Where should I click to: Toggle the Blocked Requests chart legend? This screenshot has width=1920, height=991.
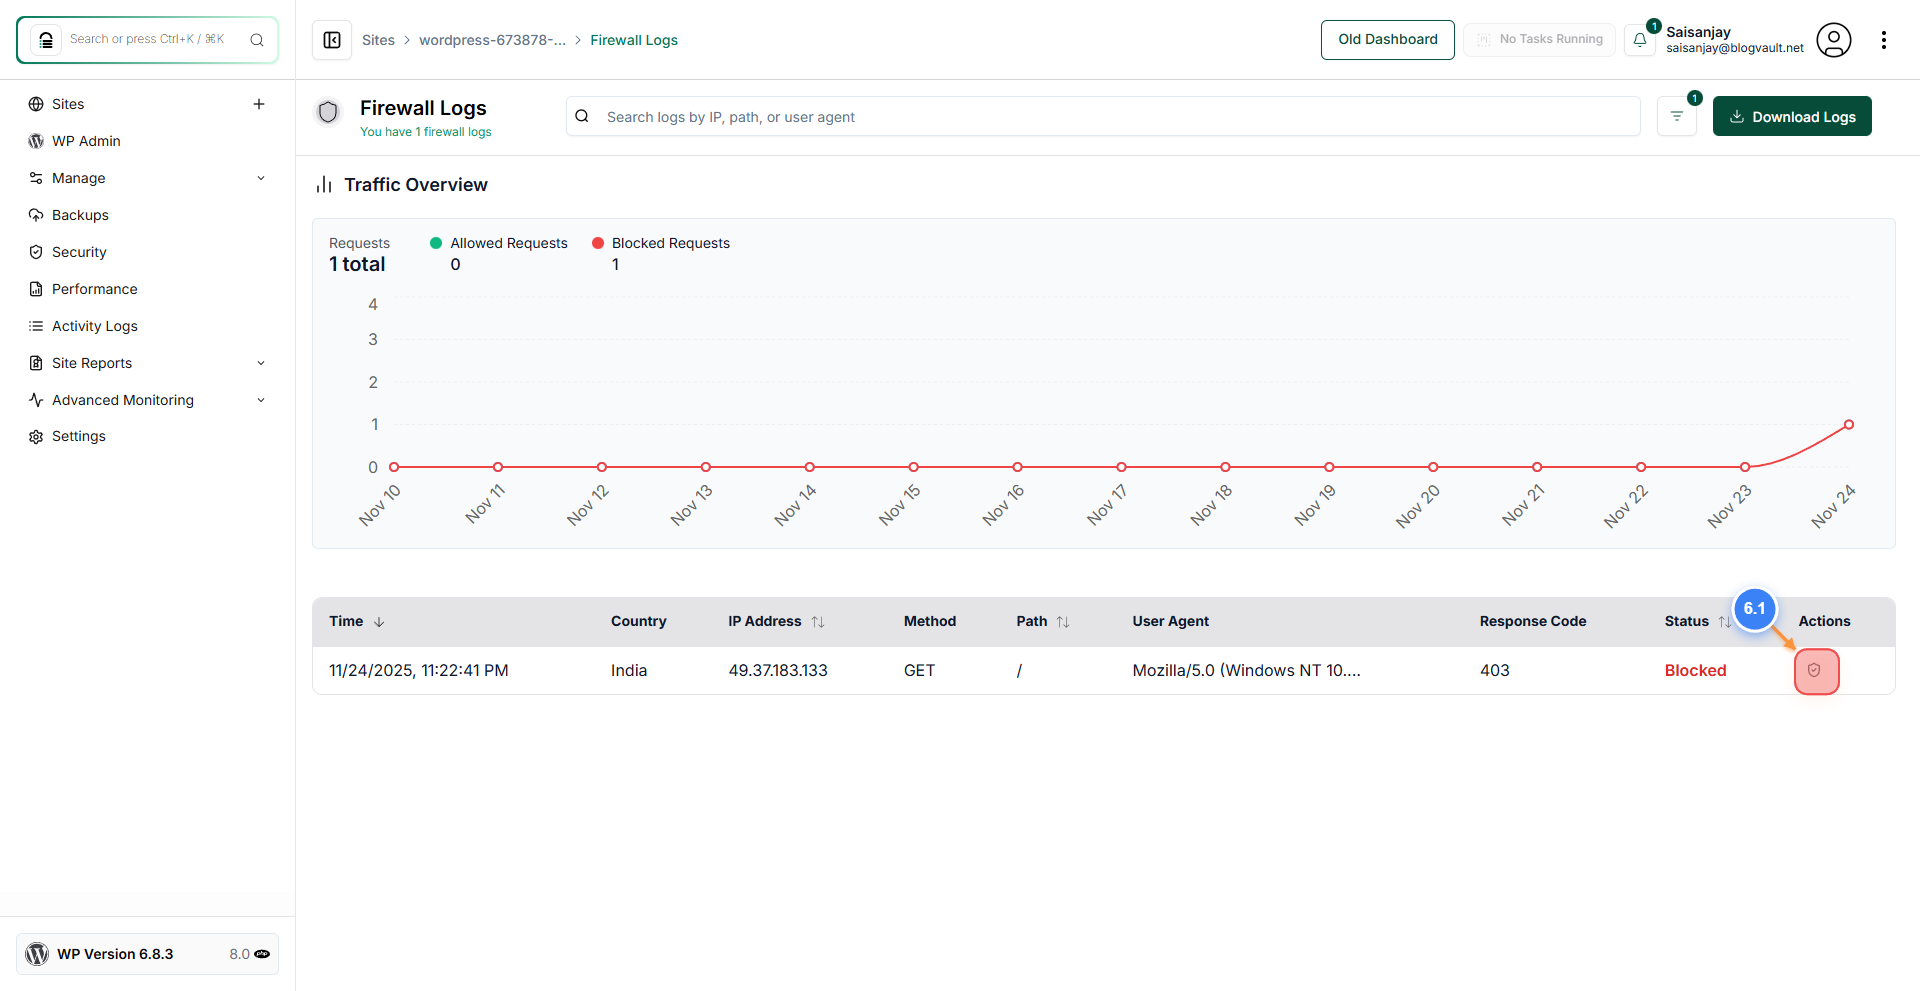coord(660,242)
